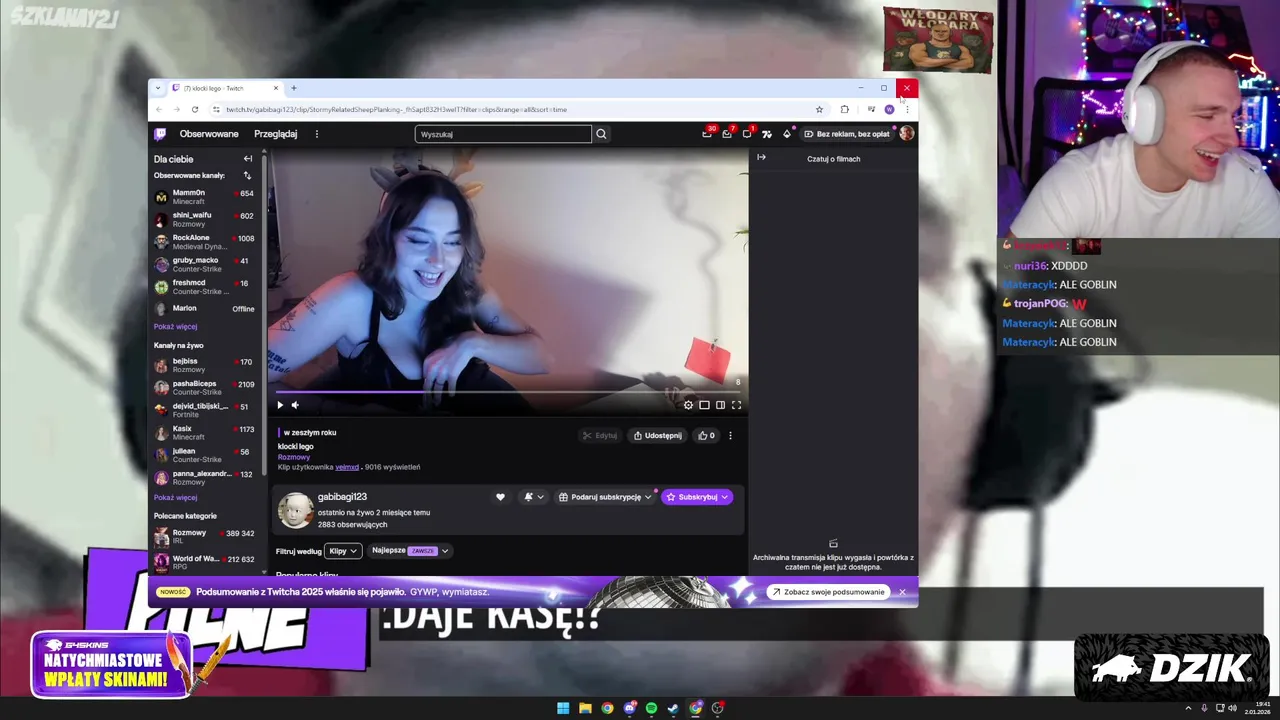Open the Najlepsze ZAWSZE sort dropdown
Viewport: 1280px width, 720px height.
(x=410, y=551)
